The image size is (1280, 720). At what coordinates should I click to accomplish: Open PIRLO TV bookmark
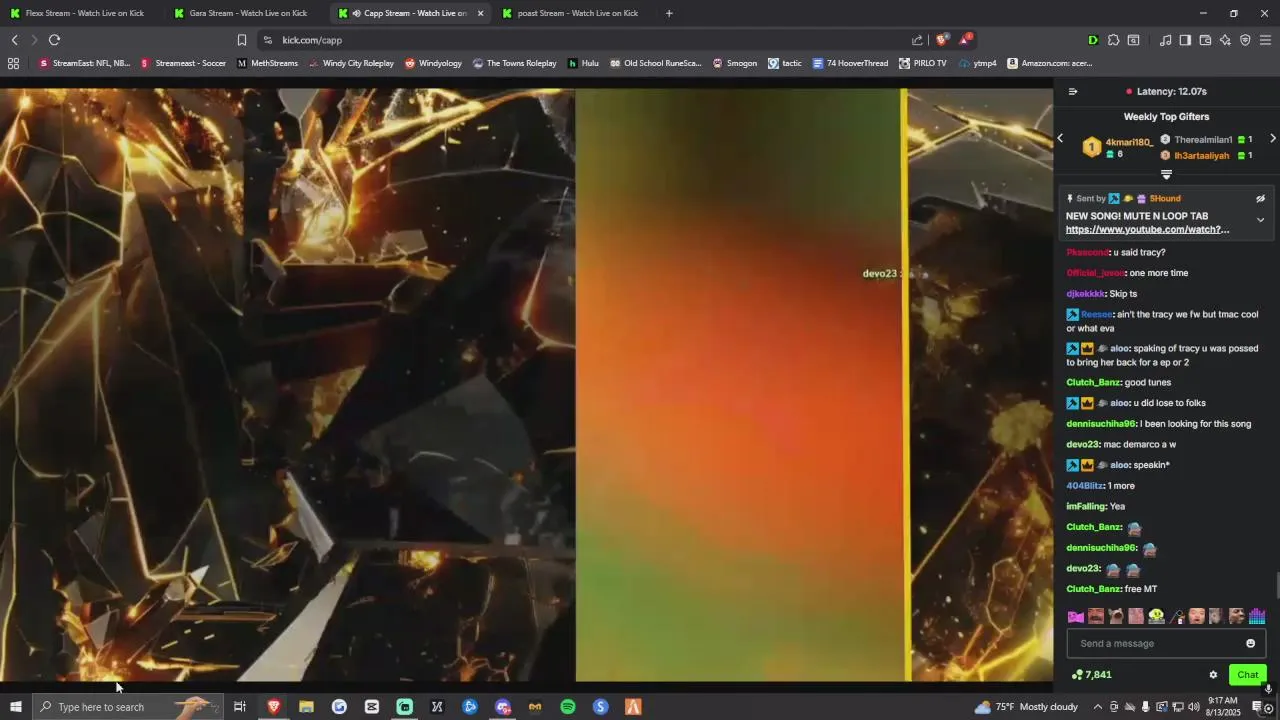(x=922, y=63)
